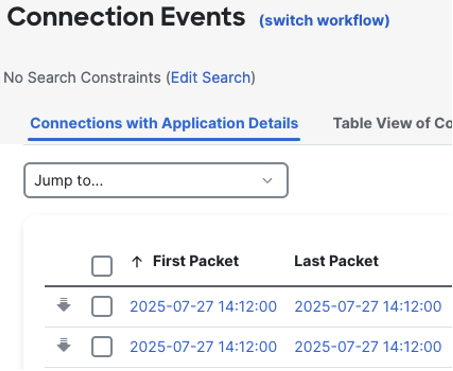The width and height of the screenshot is (453, 371).
Task: Click the switch workflow link
Action: click(324, 20)
